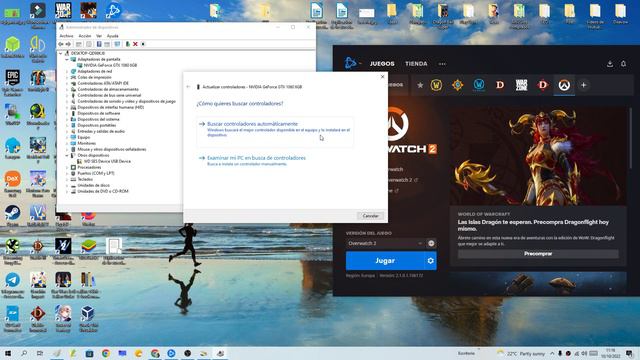Expand Controladoras de almacenamiento
Image resolution: width=640 pixels, height=360 pixels.
tap(67, 89)
